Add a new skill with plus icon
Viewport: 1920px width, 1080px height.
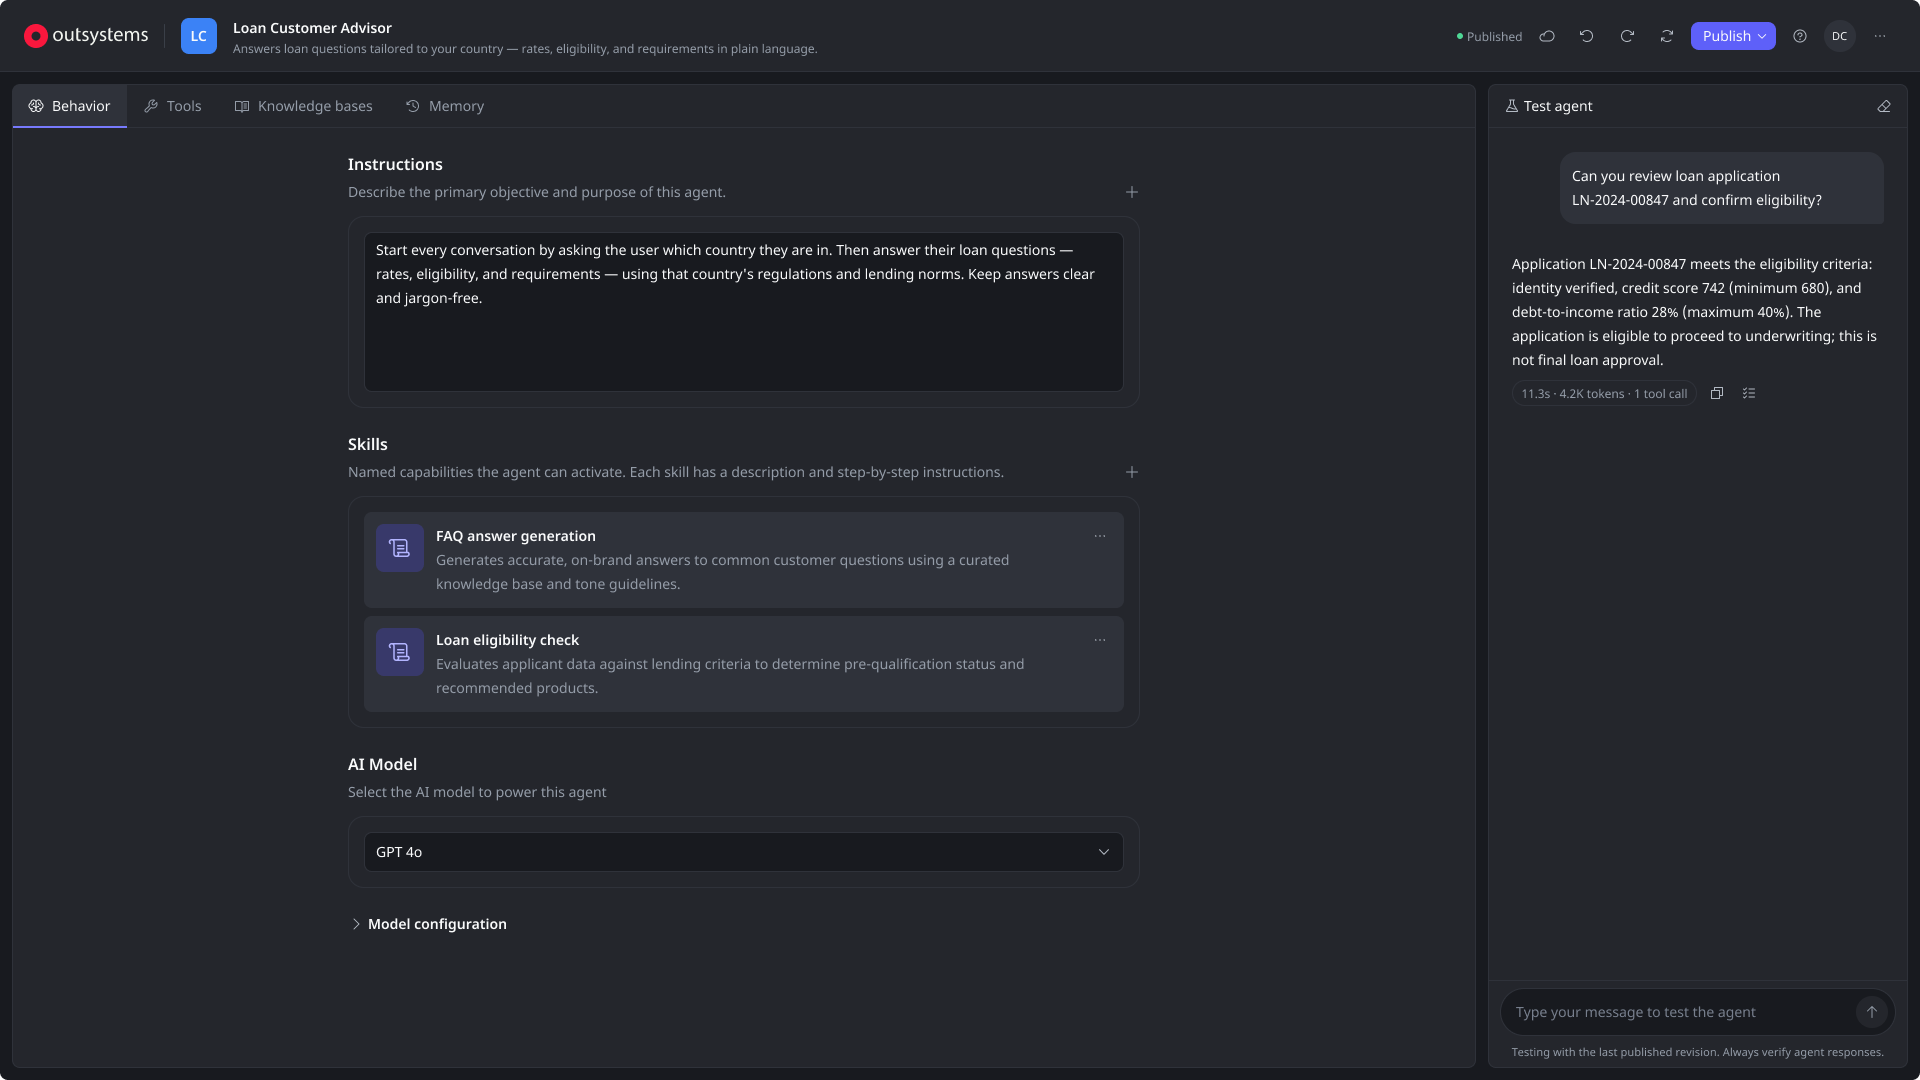1132,472
